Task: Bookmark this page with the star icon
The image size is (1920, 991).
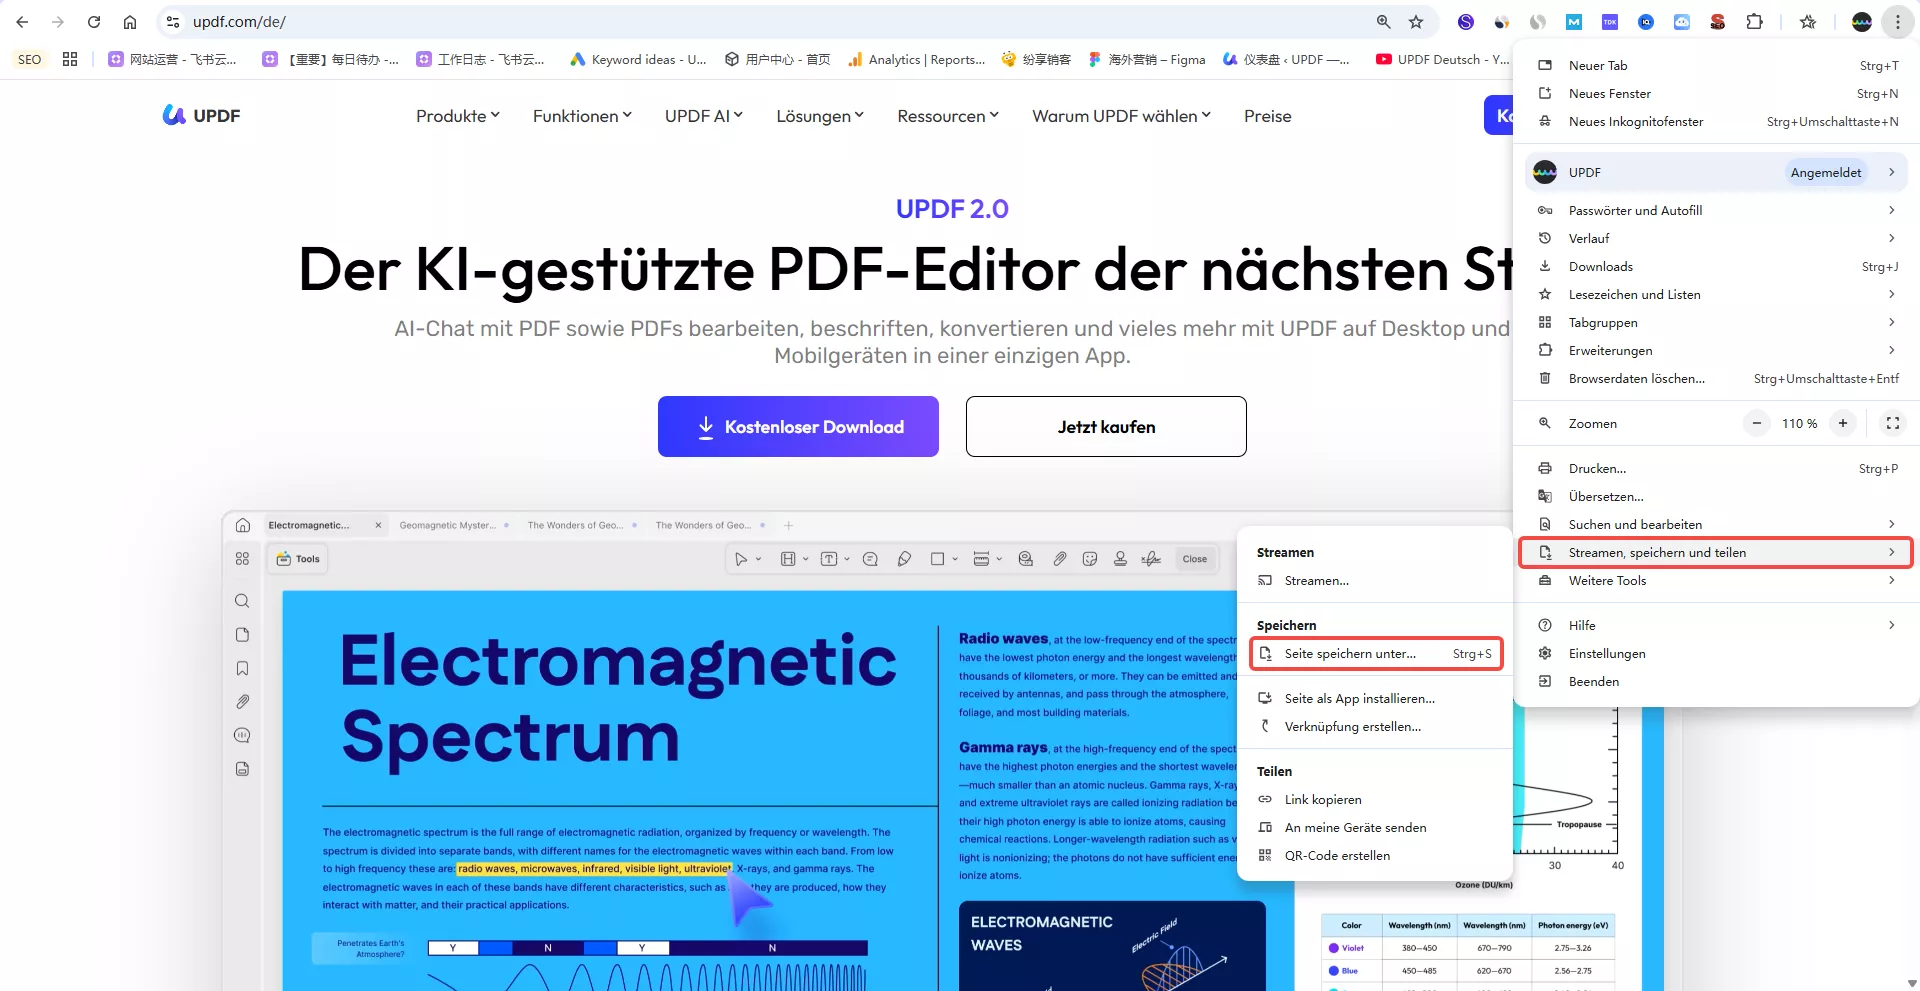Action: tap(1416, 22)
